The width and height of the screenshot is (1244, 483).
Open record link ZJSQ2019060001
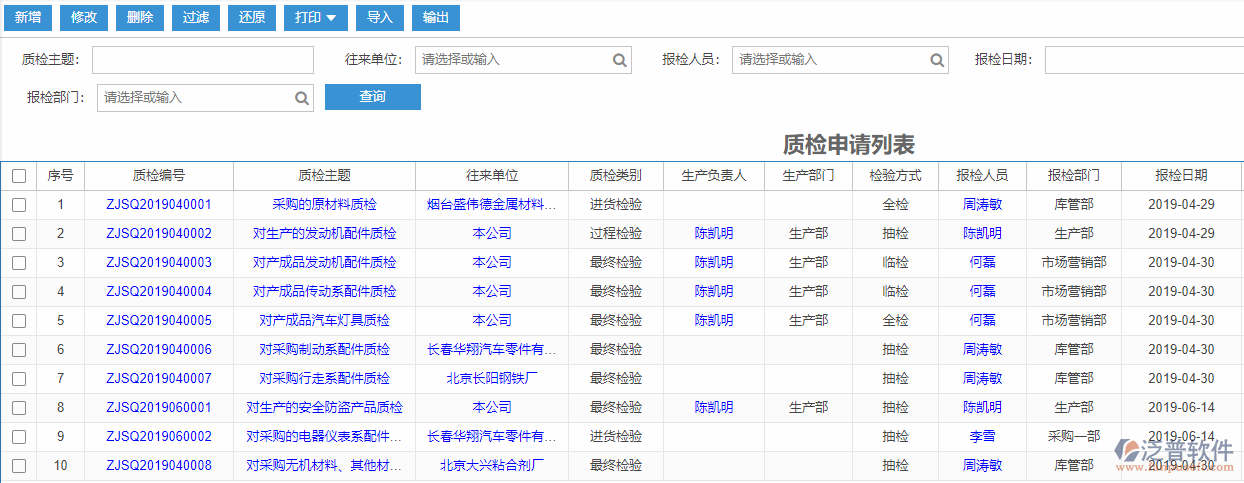point(159,408)
